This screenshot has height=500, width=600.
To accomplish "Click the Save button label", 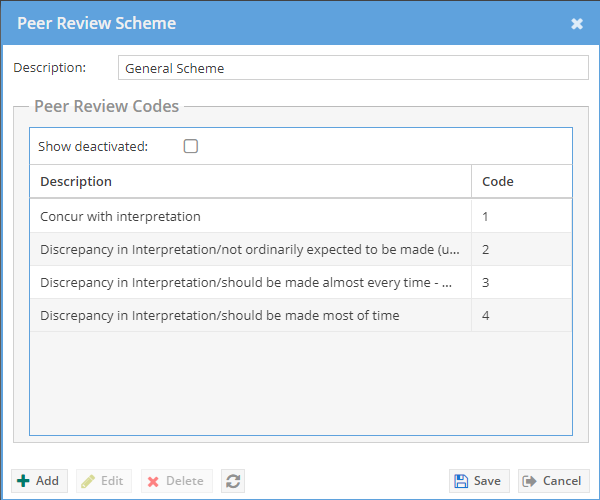I will pos(487,481).
